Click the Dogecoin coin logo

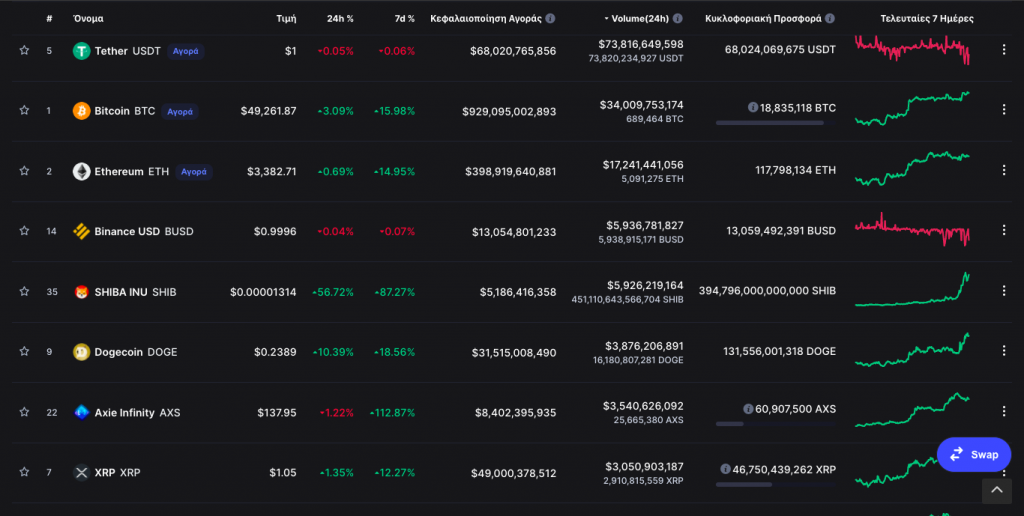click(x=81, y=352)
